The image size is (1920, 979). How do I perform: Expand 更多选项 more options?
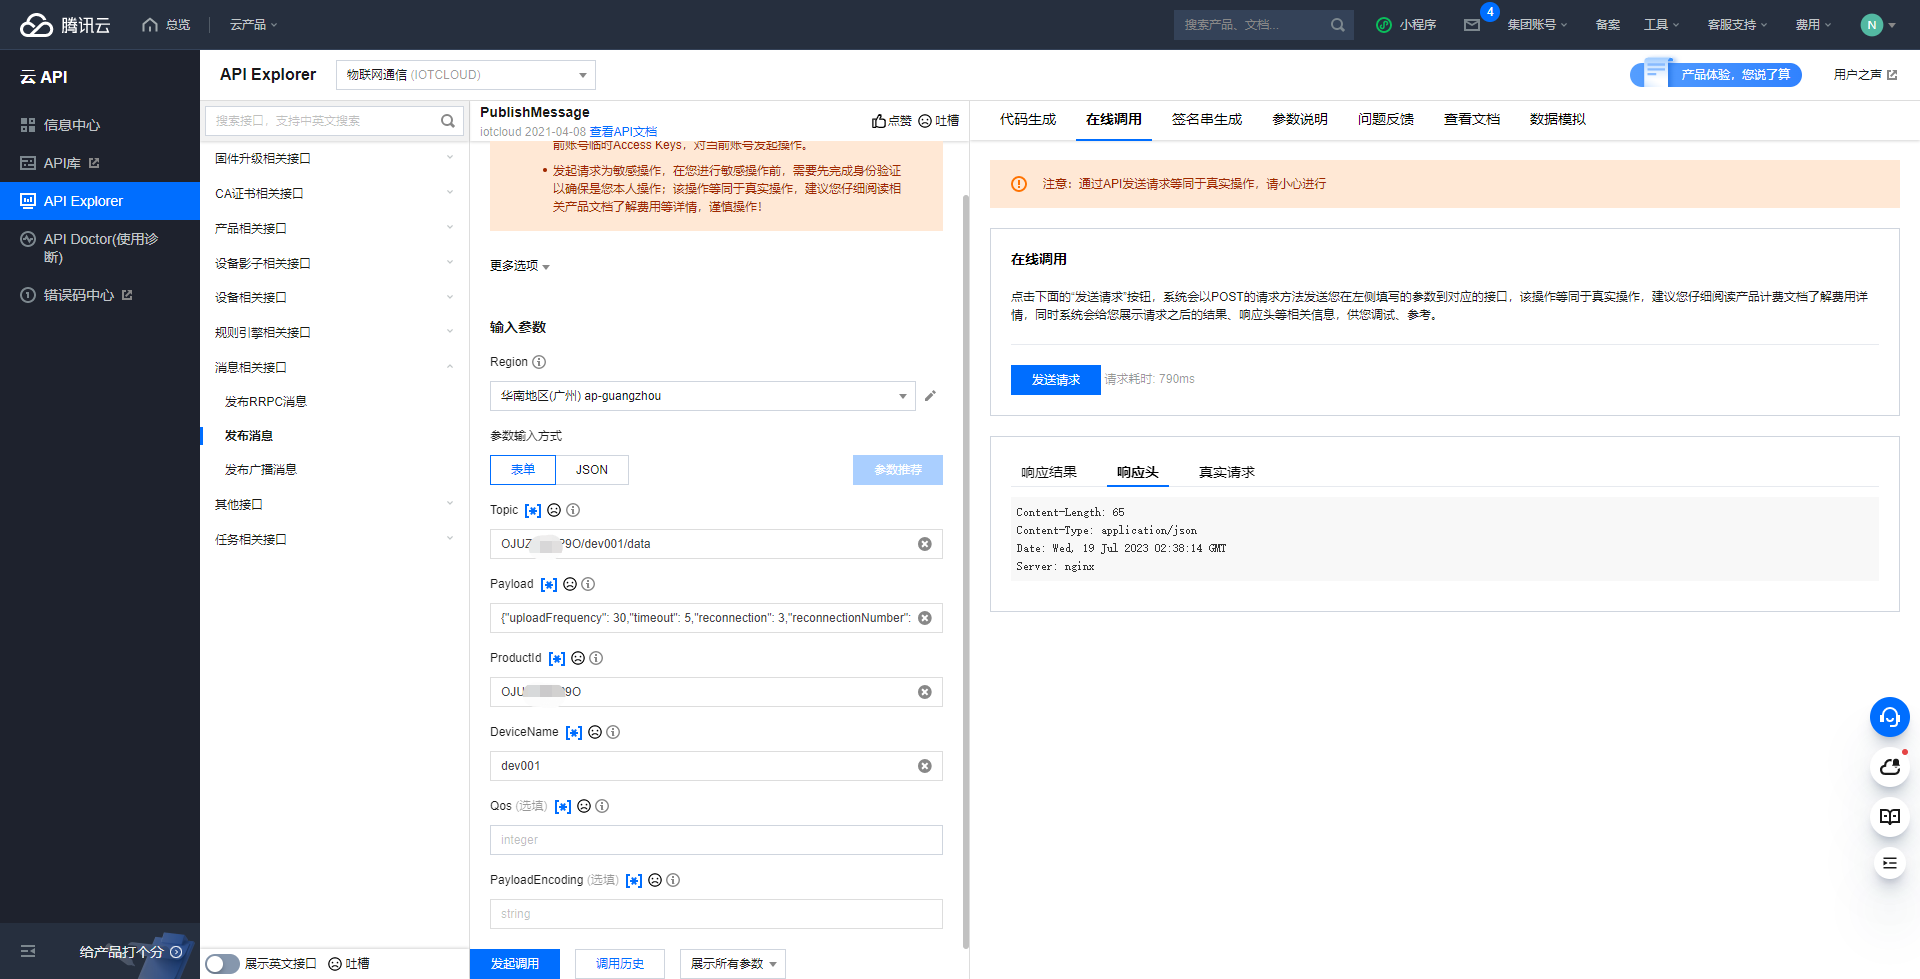pyautogui.click(x=520, y=266)
